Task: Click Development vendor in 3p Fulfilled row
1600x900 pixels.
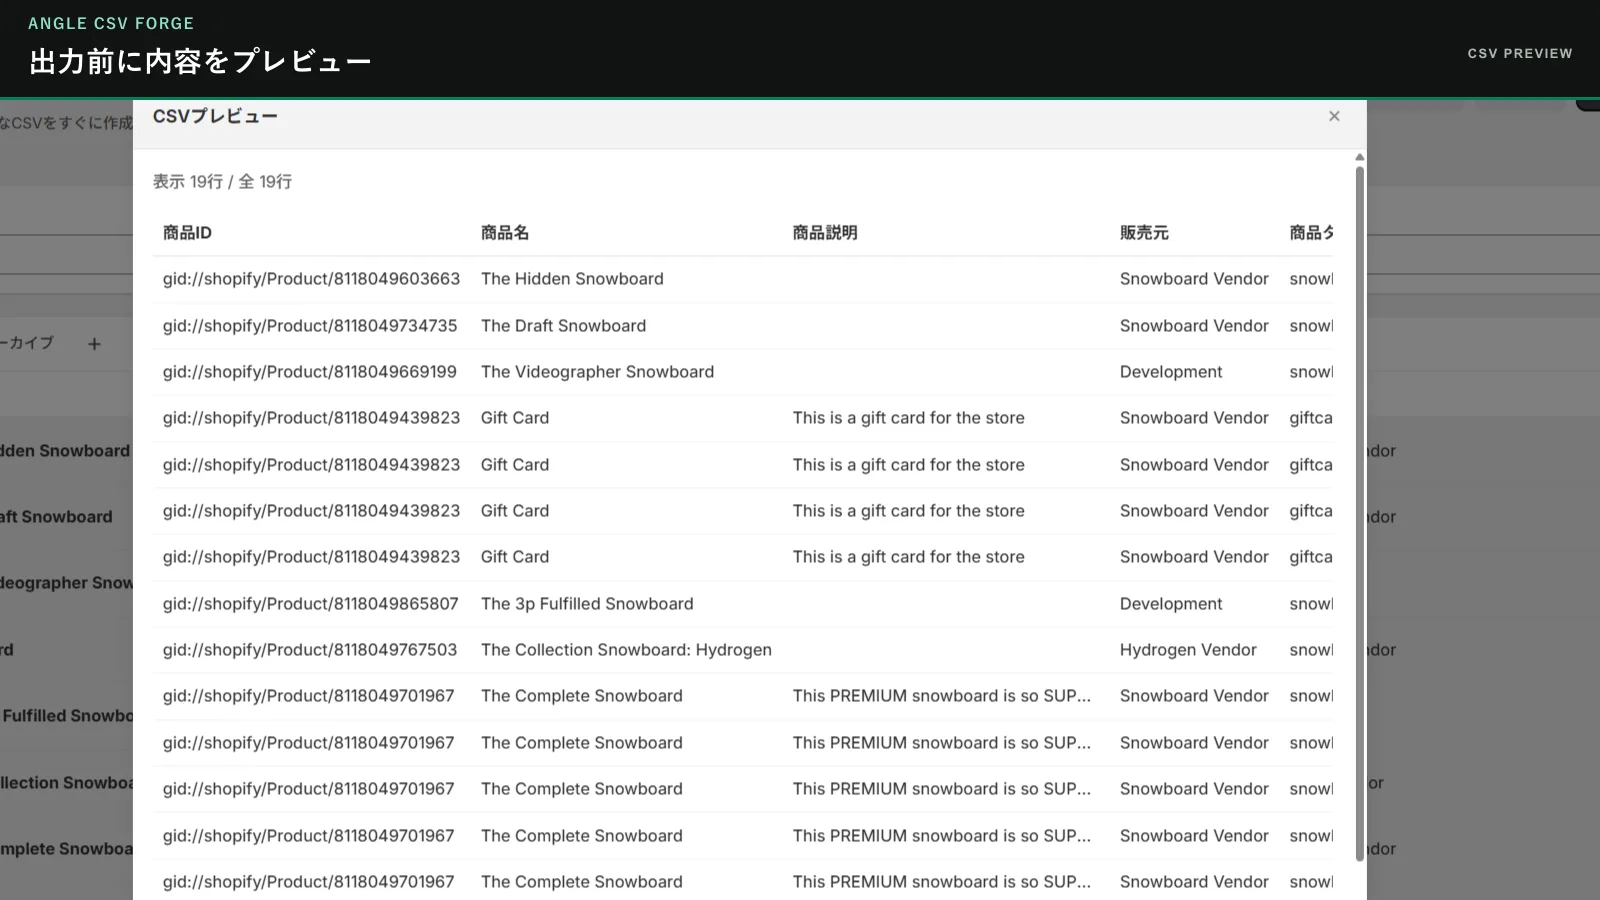Action: point(1171,604)
